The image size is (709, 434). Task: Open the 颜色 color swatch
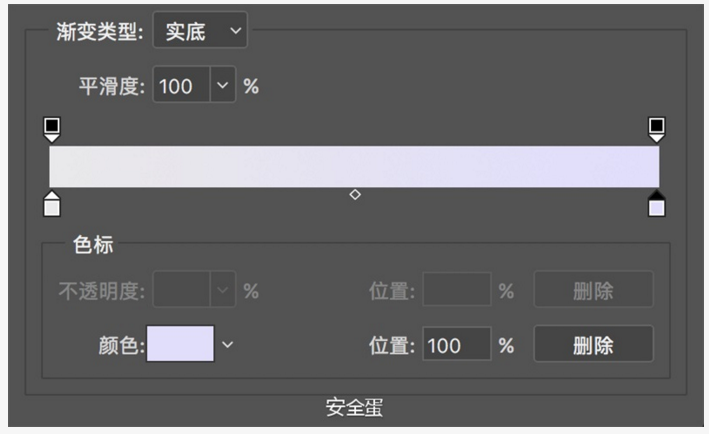[180, 345]
